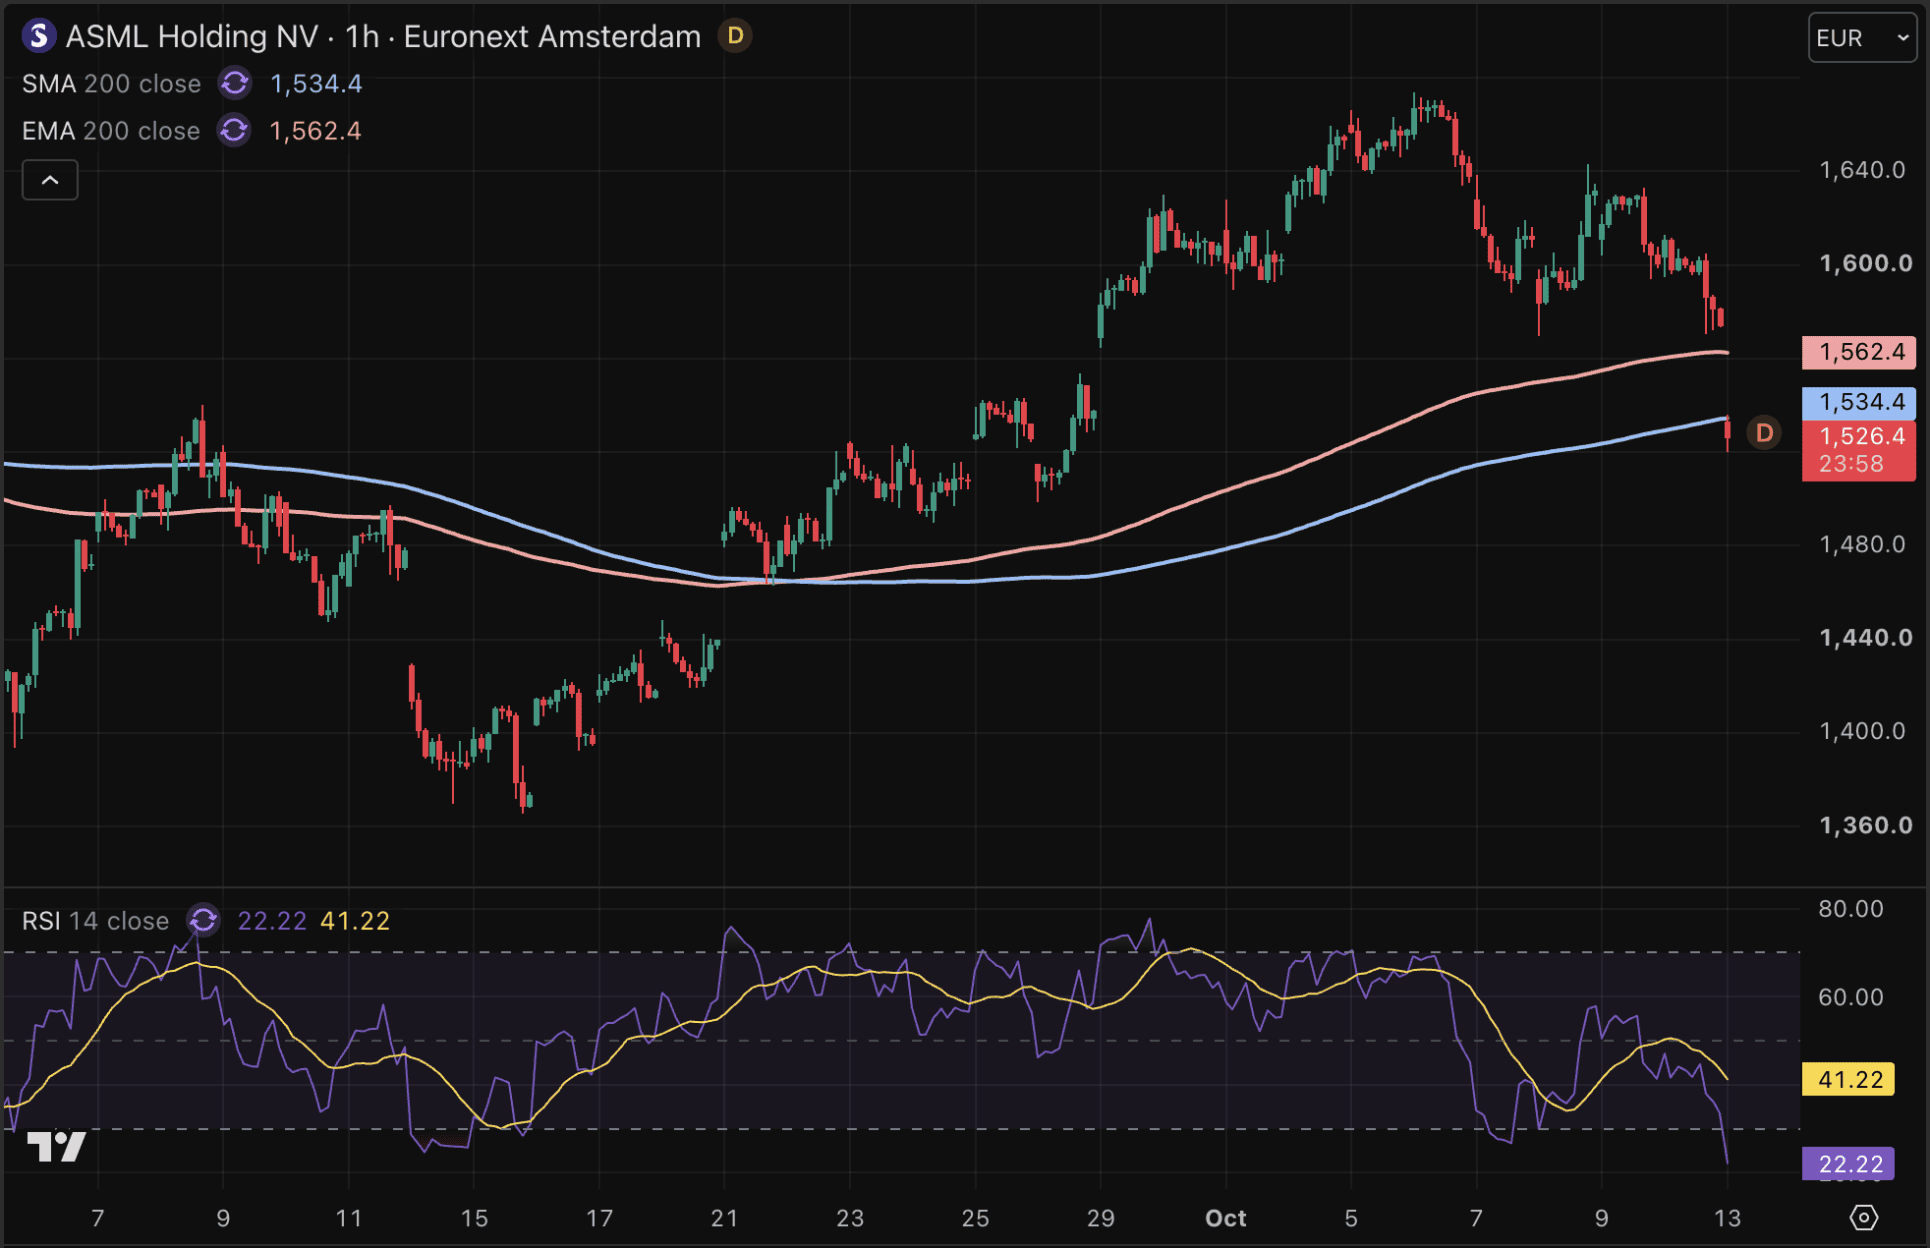The width and height of the screenshot is (1930, 1248).
Task: Open chart settings hexagon icon at the bottom right
Action: 1864,1218
